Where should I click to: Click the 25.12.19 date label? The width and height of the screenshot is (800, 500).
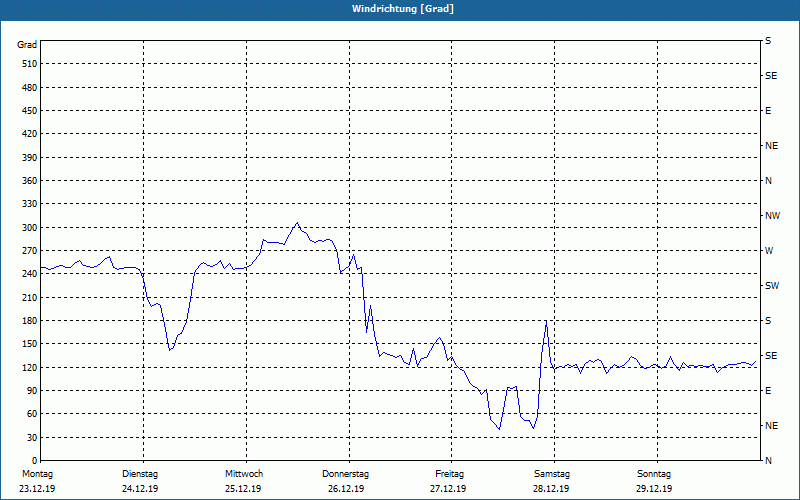pyautogui.click(x=243, y=489)
